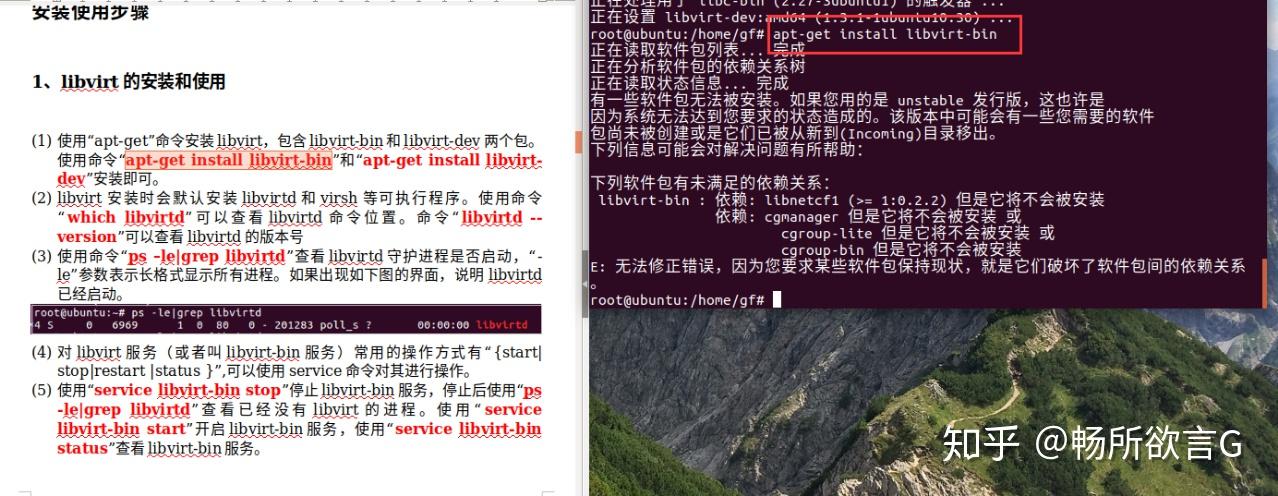Select the embedded ps -le terminal screenshot
This screenshot has height=496, width=1278.
[286, 319]
